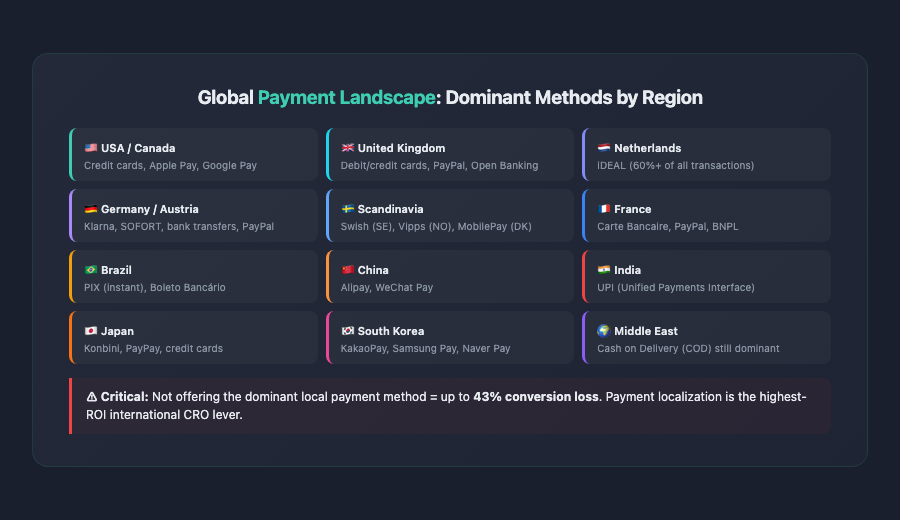
Task: Click the bold '43% conversion loss' text
Action: (x=536, y=397)
